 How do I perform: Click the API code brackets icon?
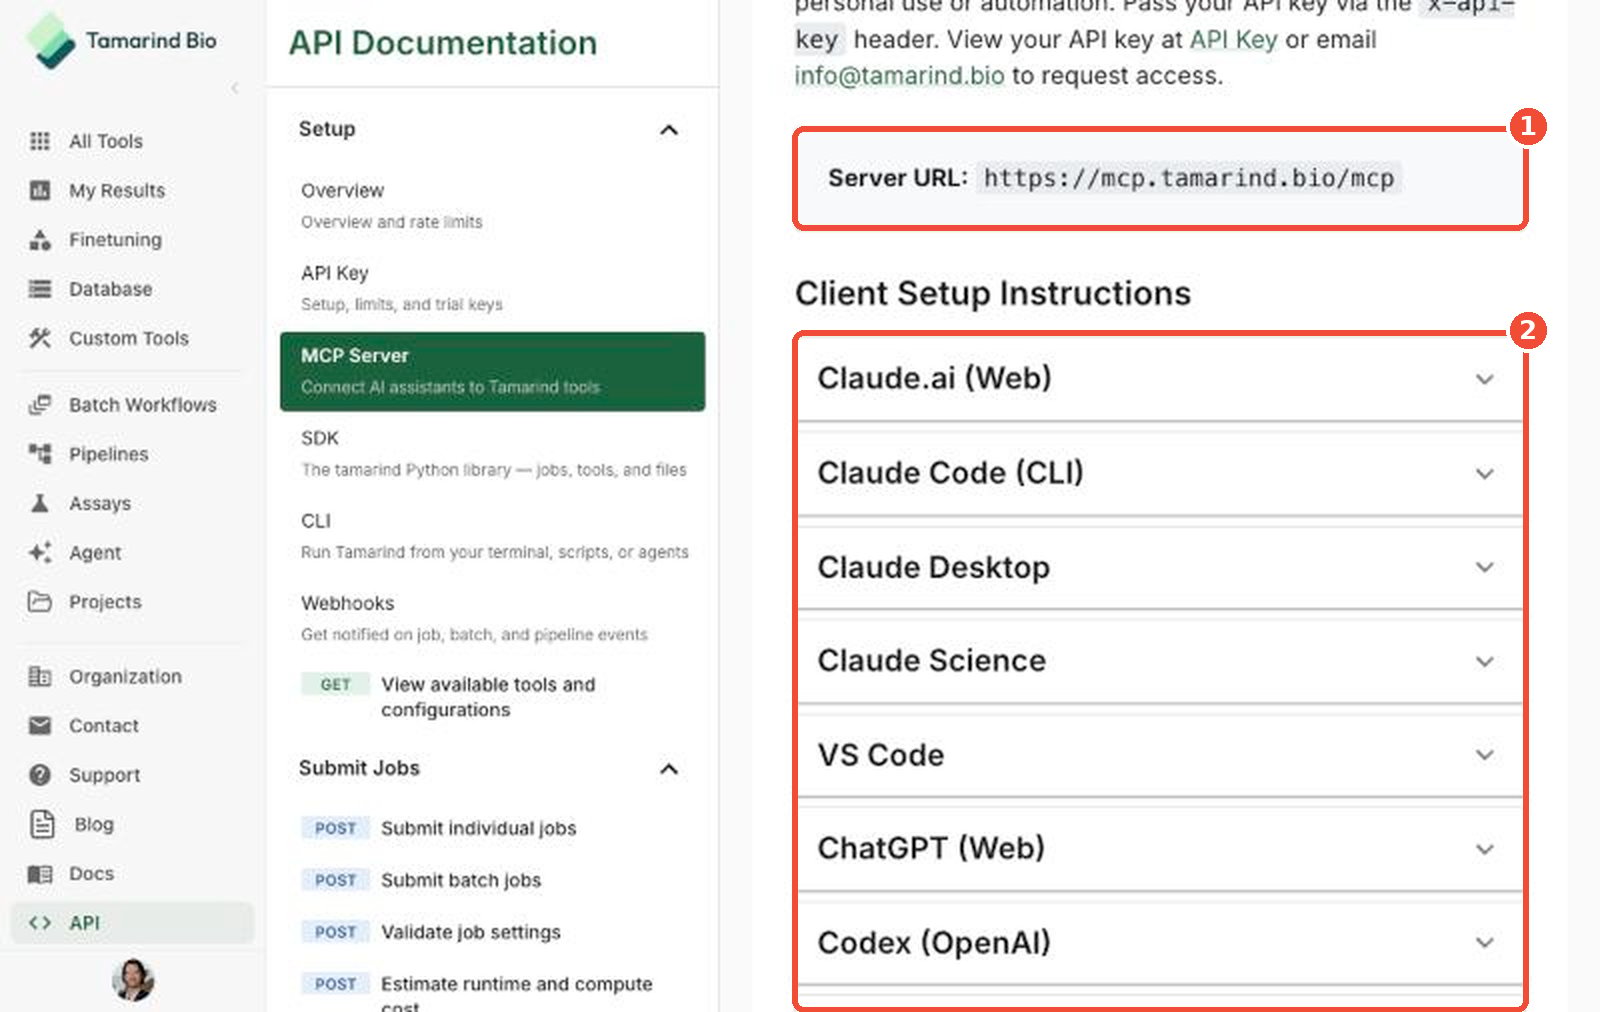coord(40,923)
